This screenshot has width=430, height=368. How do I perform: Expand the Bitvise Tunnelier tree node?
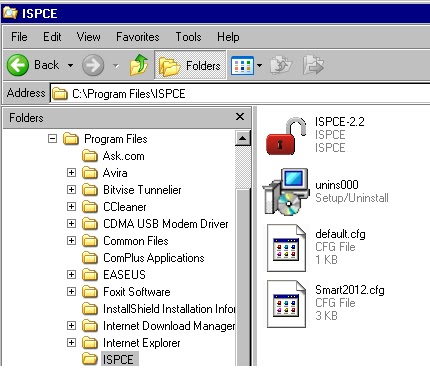pyautogui.click(x=71, y=189)
